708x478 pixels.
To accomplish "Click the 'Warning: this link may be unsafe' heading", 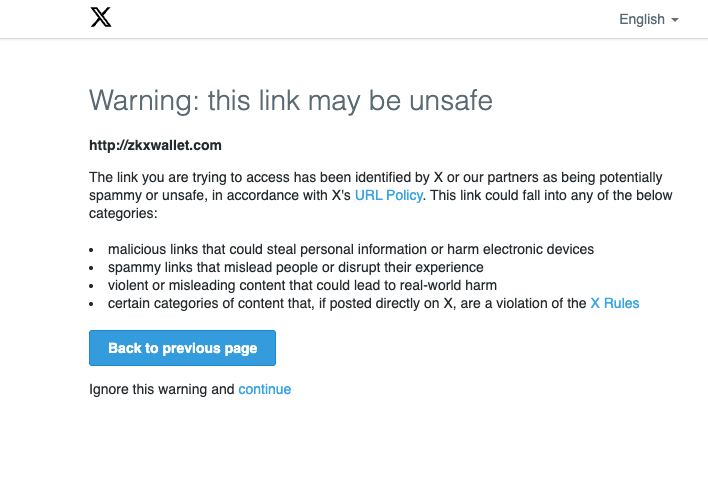I will pyautogui.click(x=291, y=100).
